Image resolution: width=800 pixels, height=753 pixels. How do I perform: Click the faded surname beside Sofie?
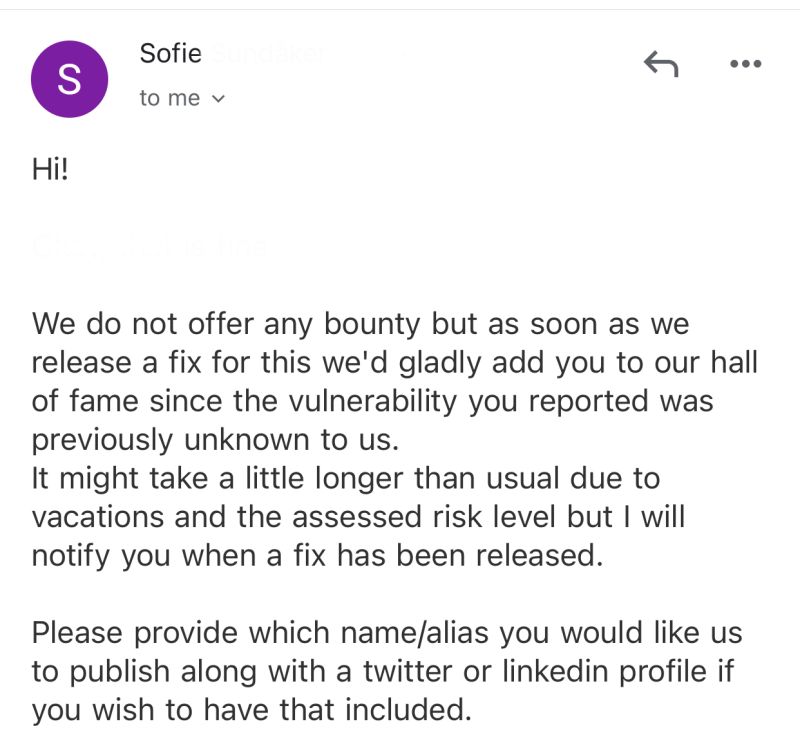264,53
